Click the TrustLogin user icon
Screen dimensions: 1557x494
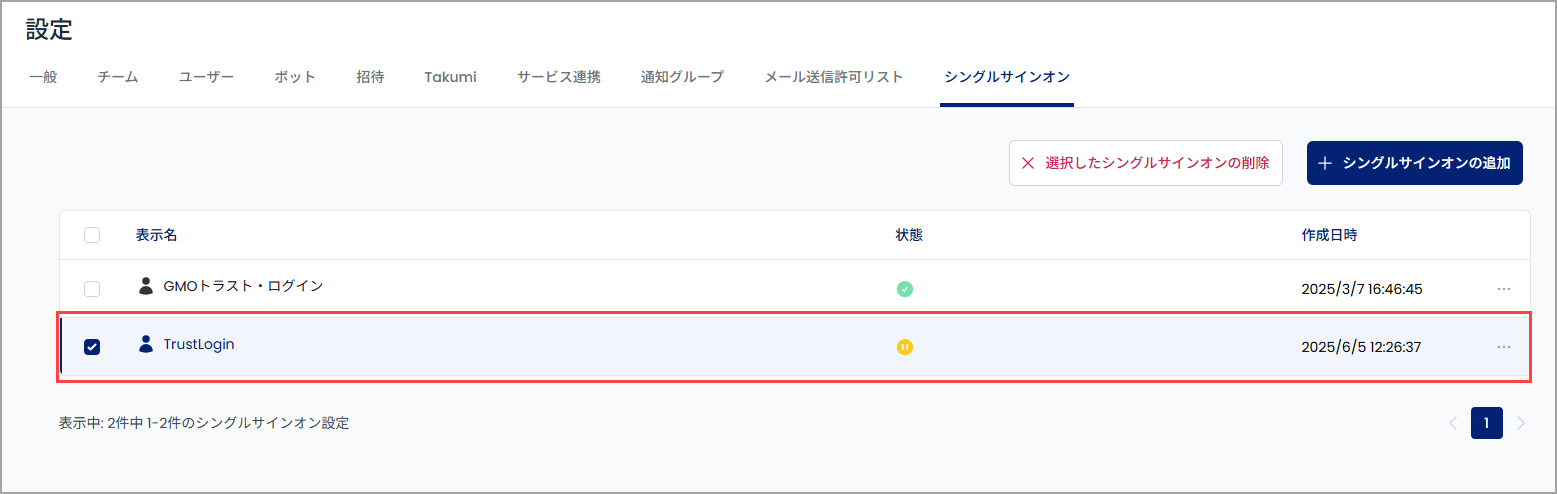[146, 344]
